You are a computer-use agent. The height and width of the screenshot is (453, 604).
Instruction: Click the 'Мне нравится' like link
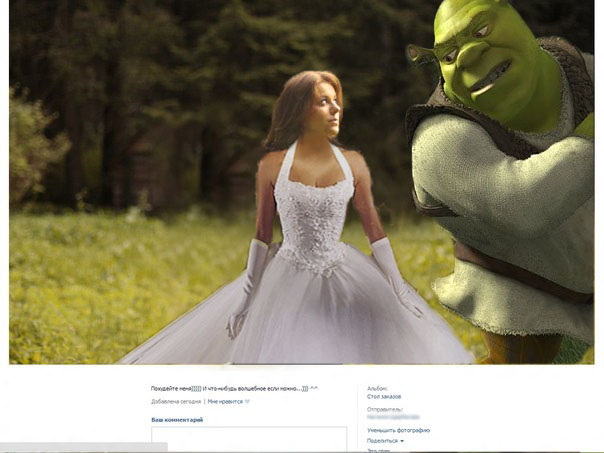[x=225, y=401]
